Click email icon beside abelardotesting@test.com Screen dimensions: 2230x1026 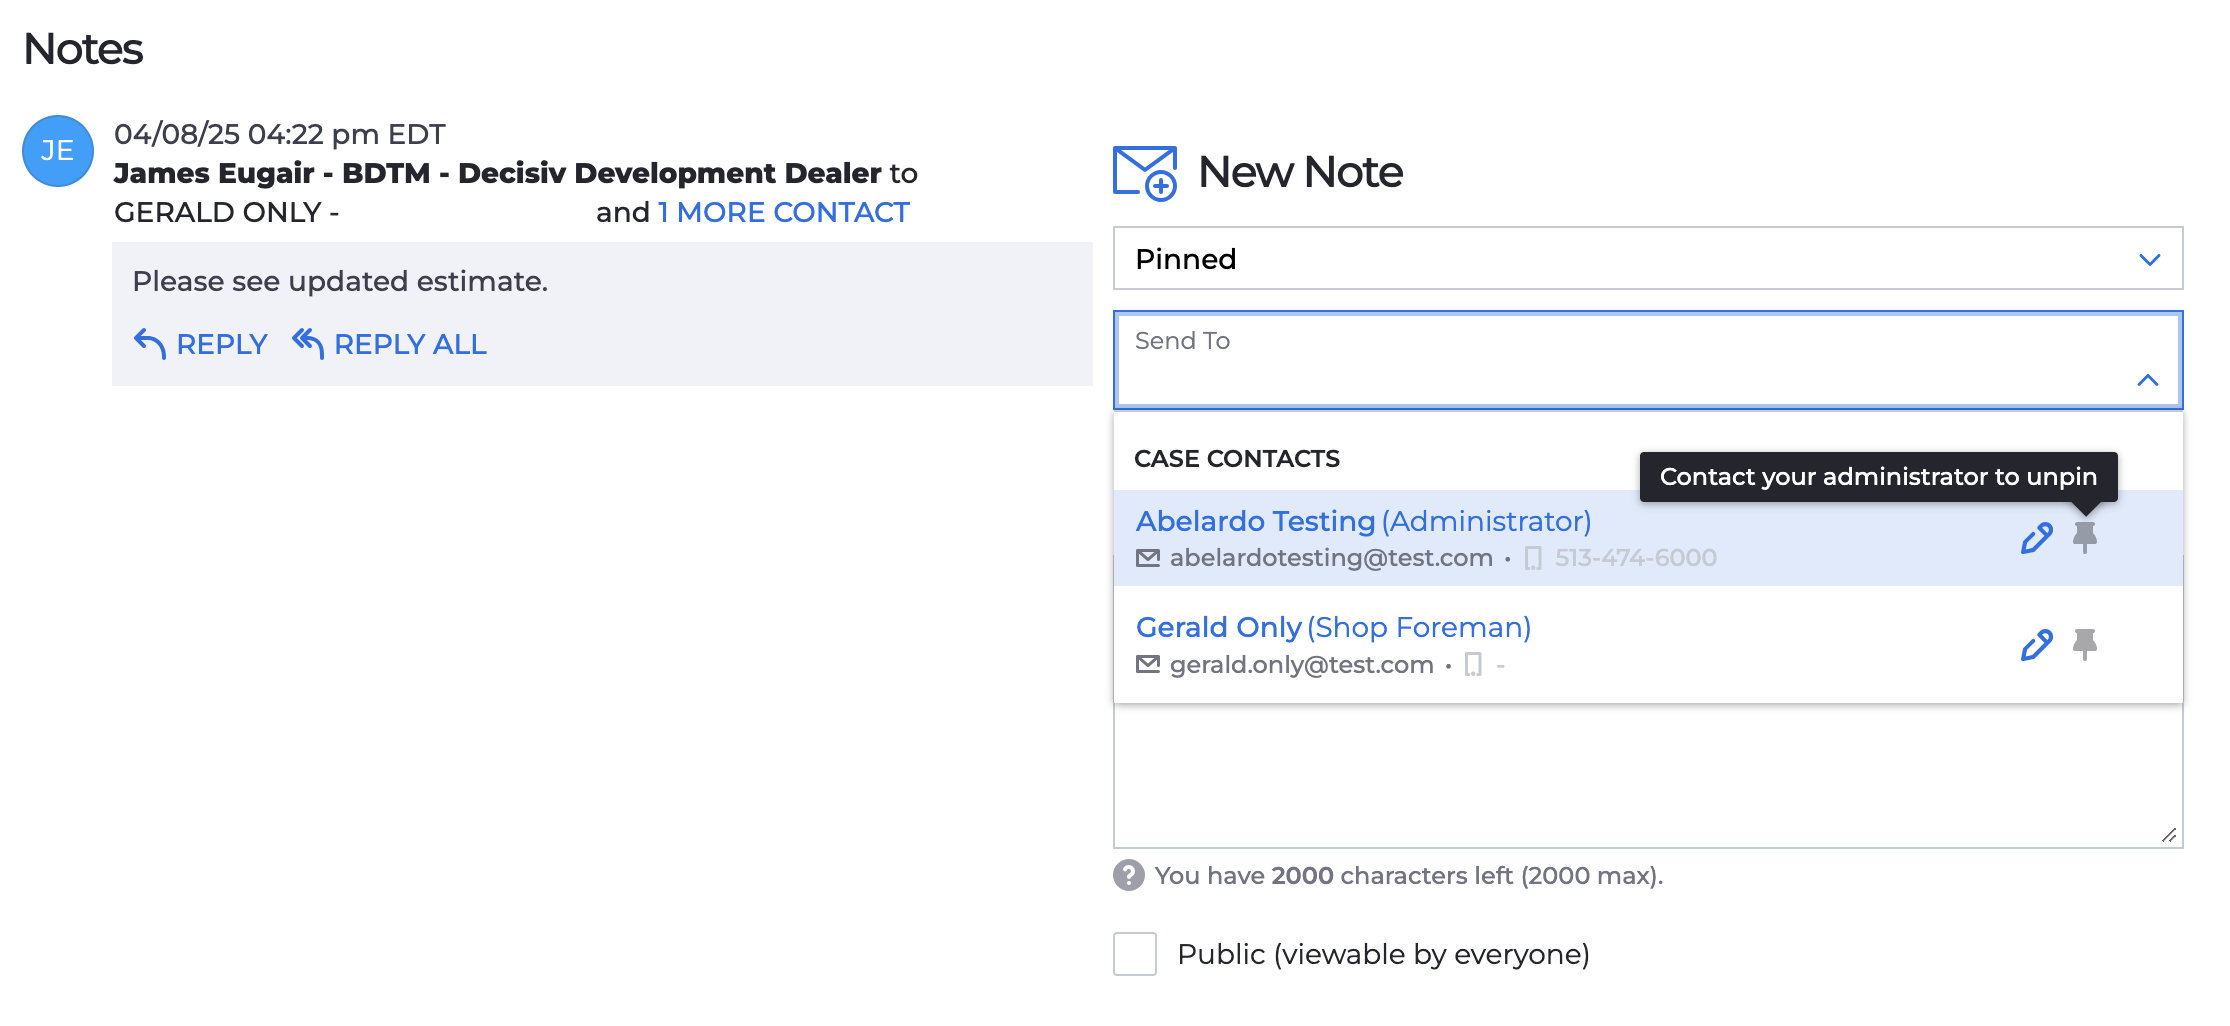[1148, 558]
